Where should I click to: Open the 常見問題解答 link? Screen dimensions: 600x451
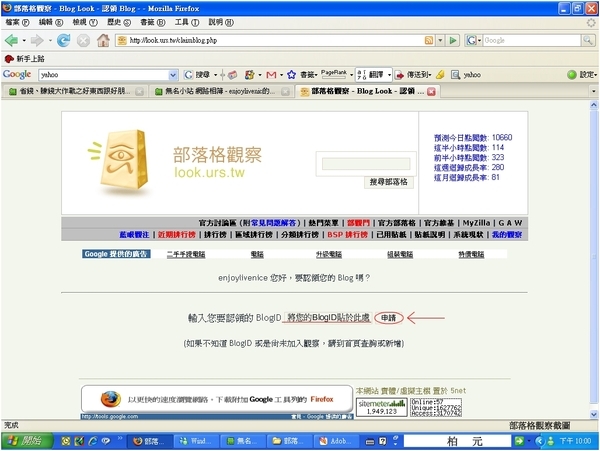(x=274, y=223)
